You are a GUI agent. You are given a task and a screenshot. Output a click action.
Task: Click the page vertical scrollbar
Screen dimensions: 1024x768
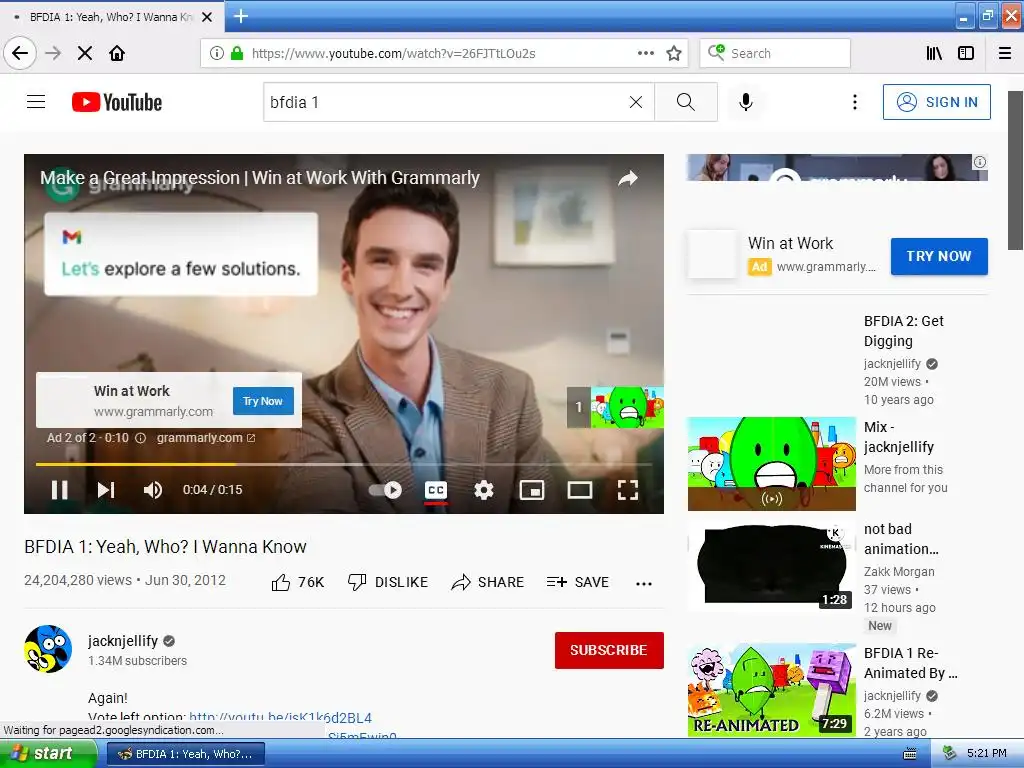[1015, 170]
